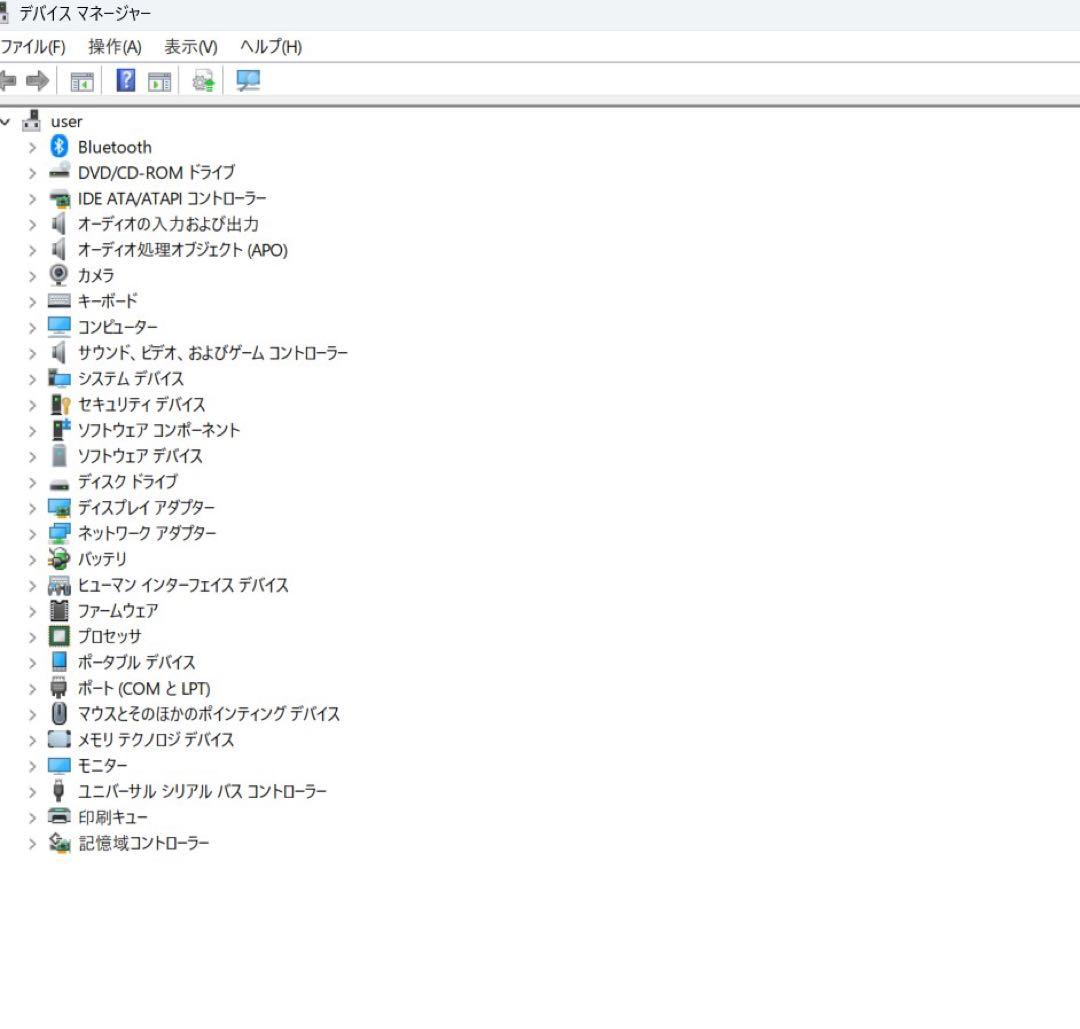Click the バッテリ battery icon
This screenshot has height=1029, width=1080.
[x=58, y=559]
